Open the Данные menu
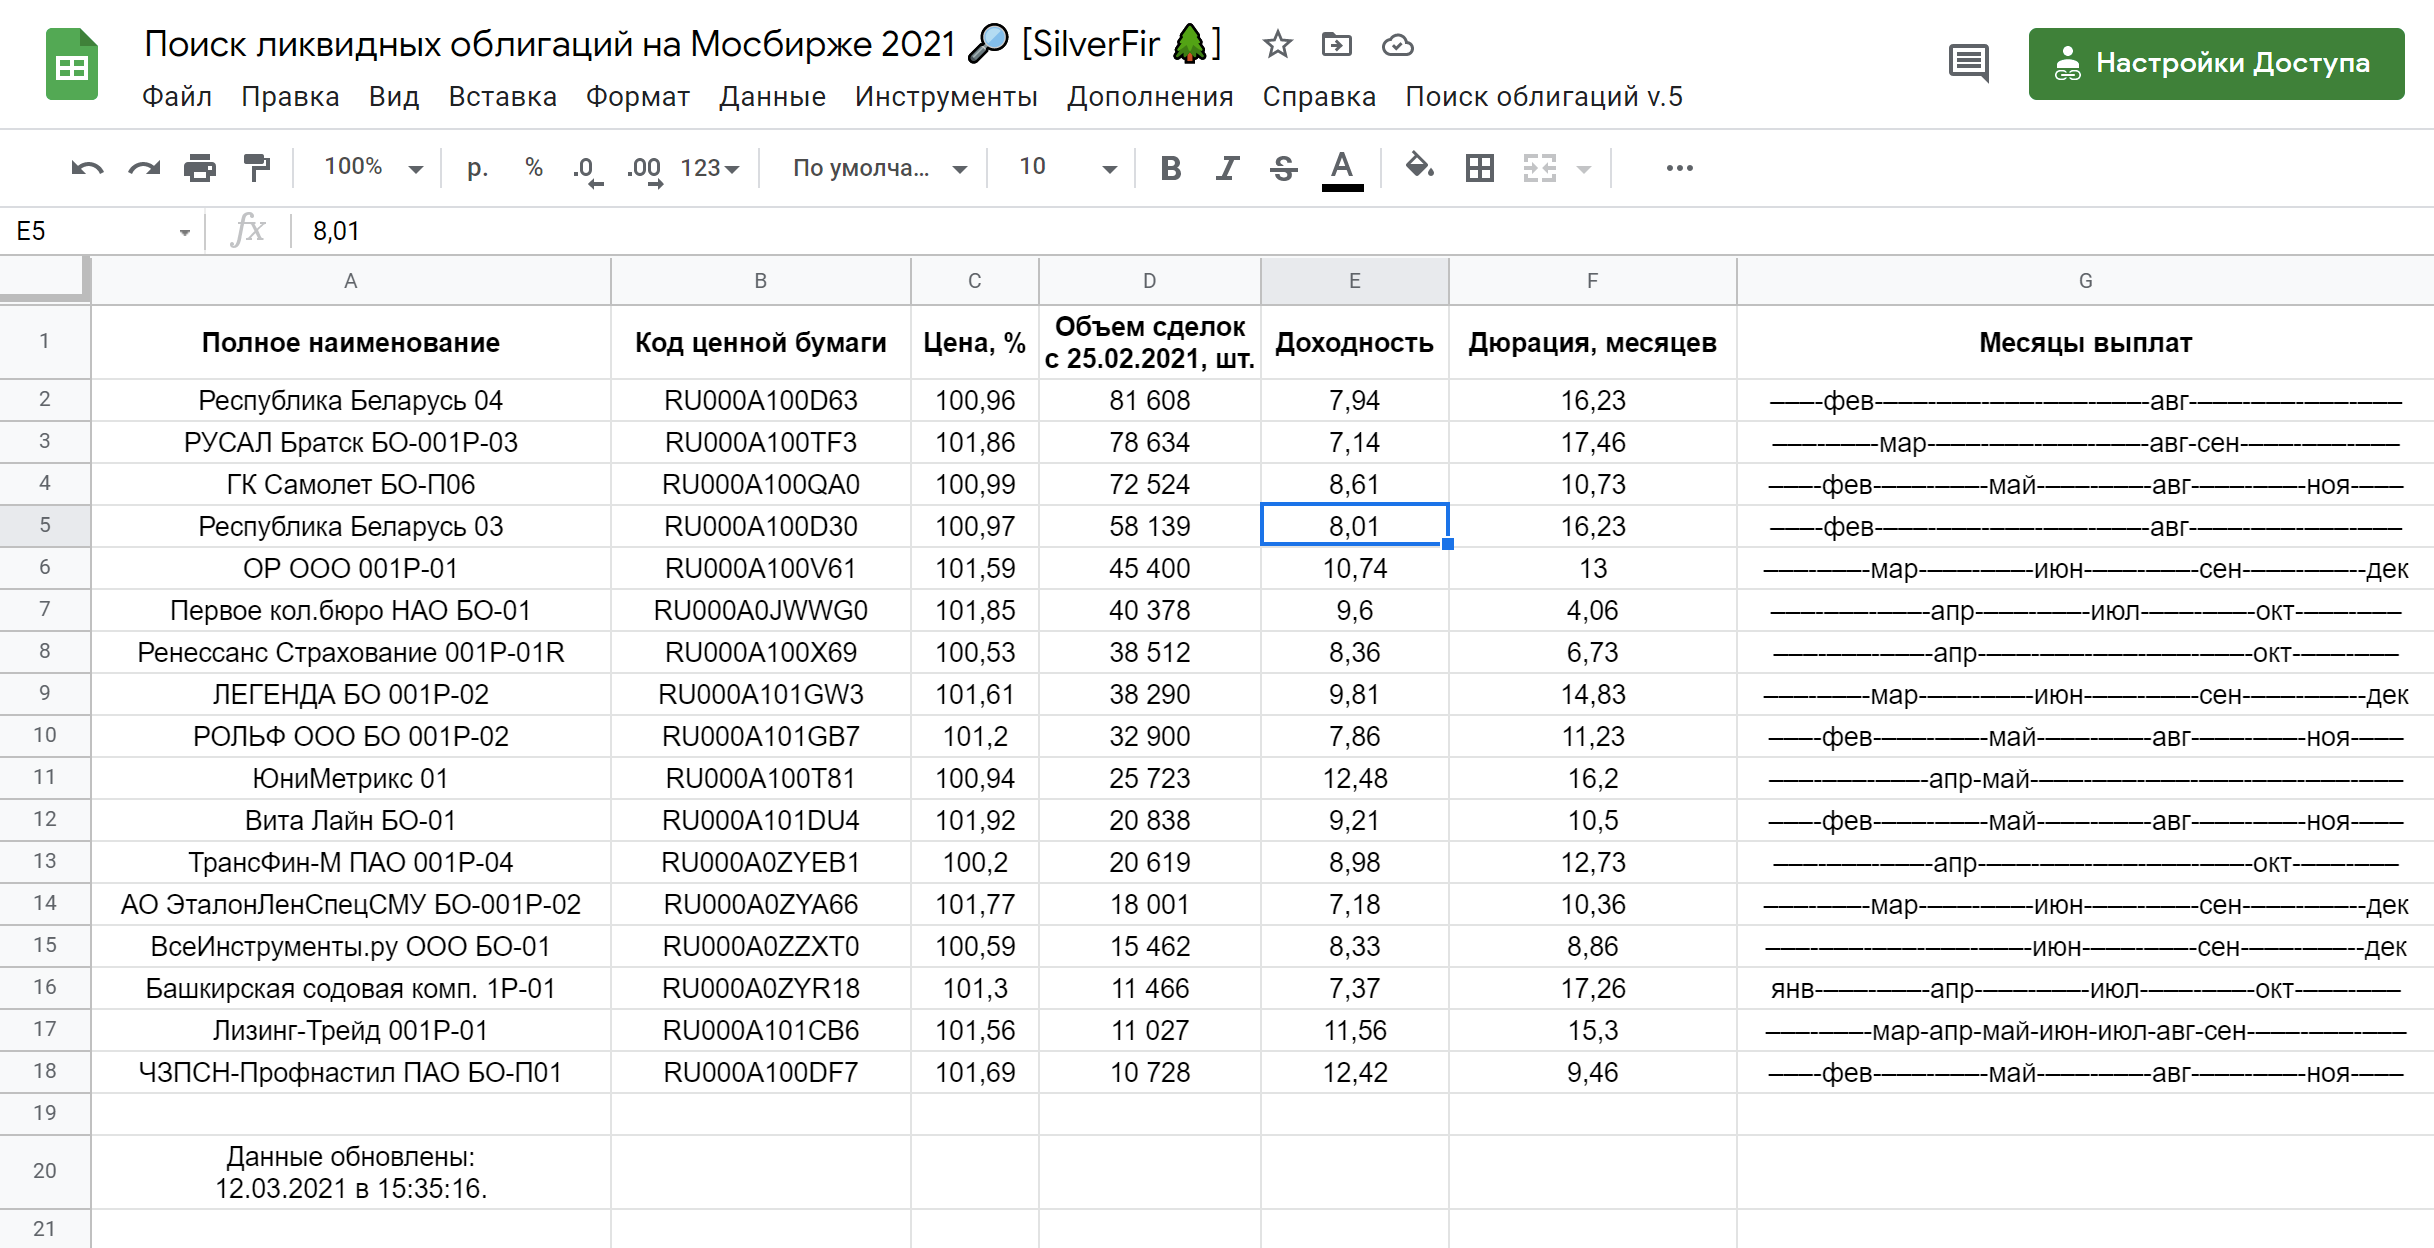2434x1248 pixels. [772, 97]
